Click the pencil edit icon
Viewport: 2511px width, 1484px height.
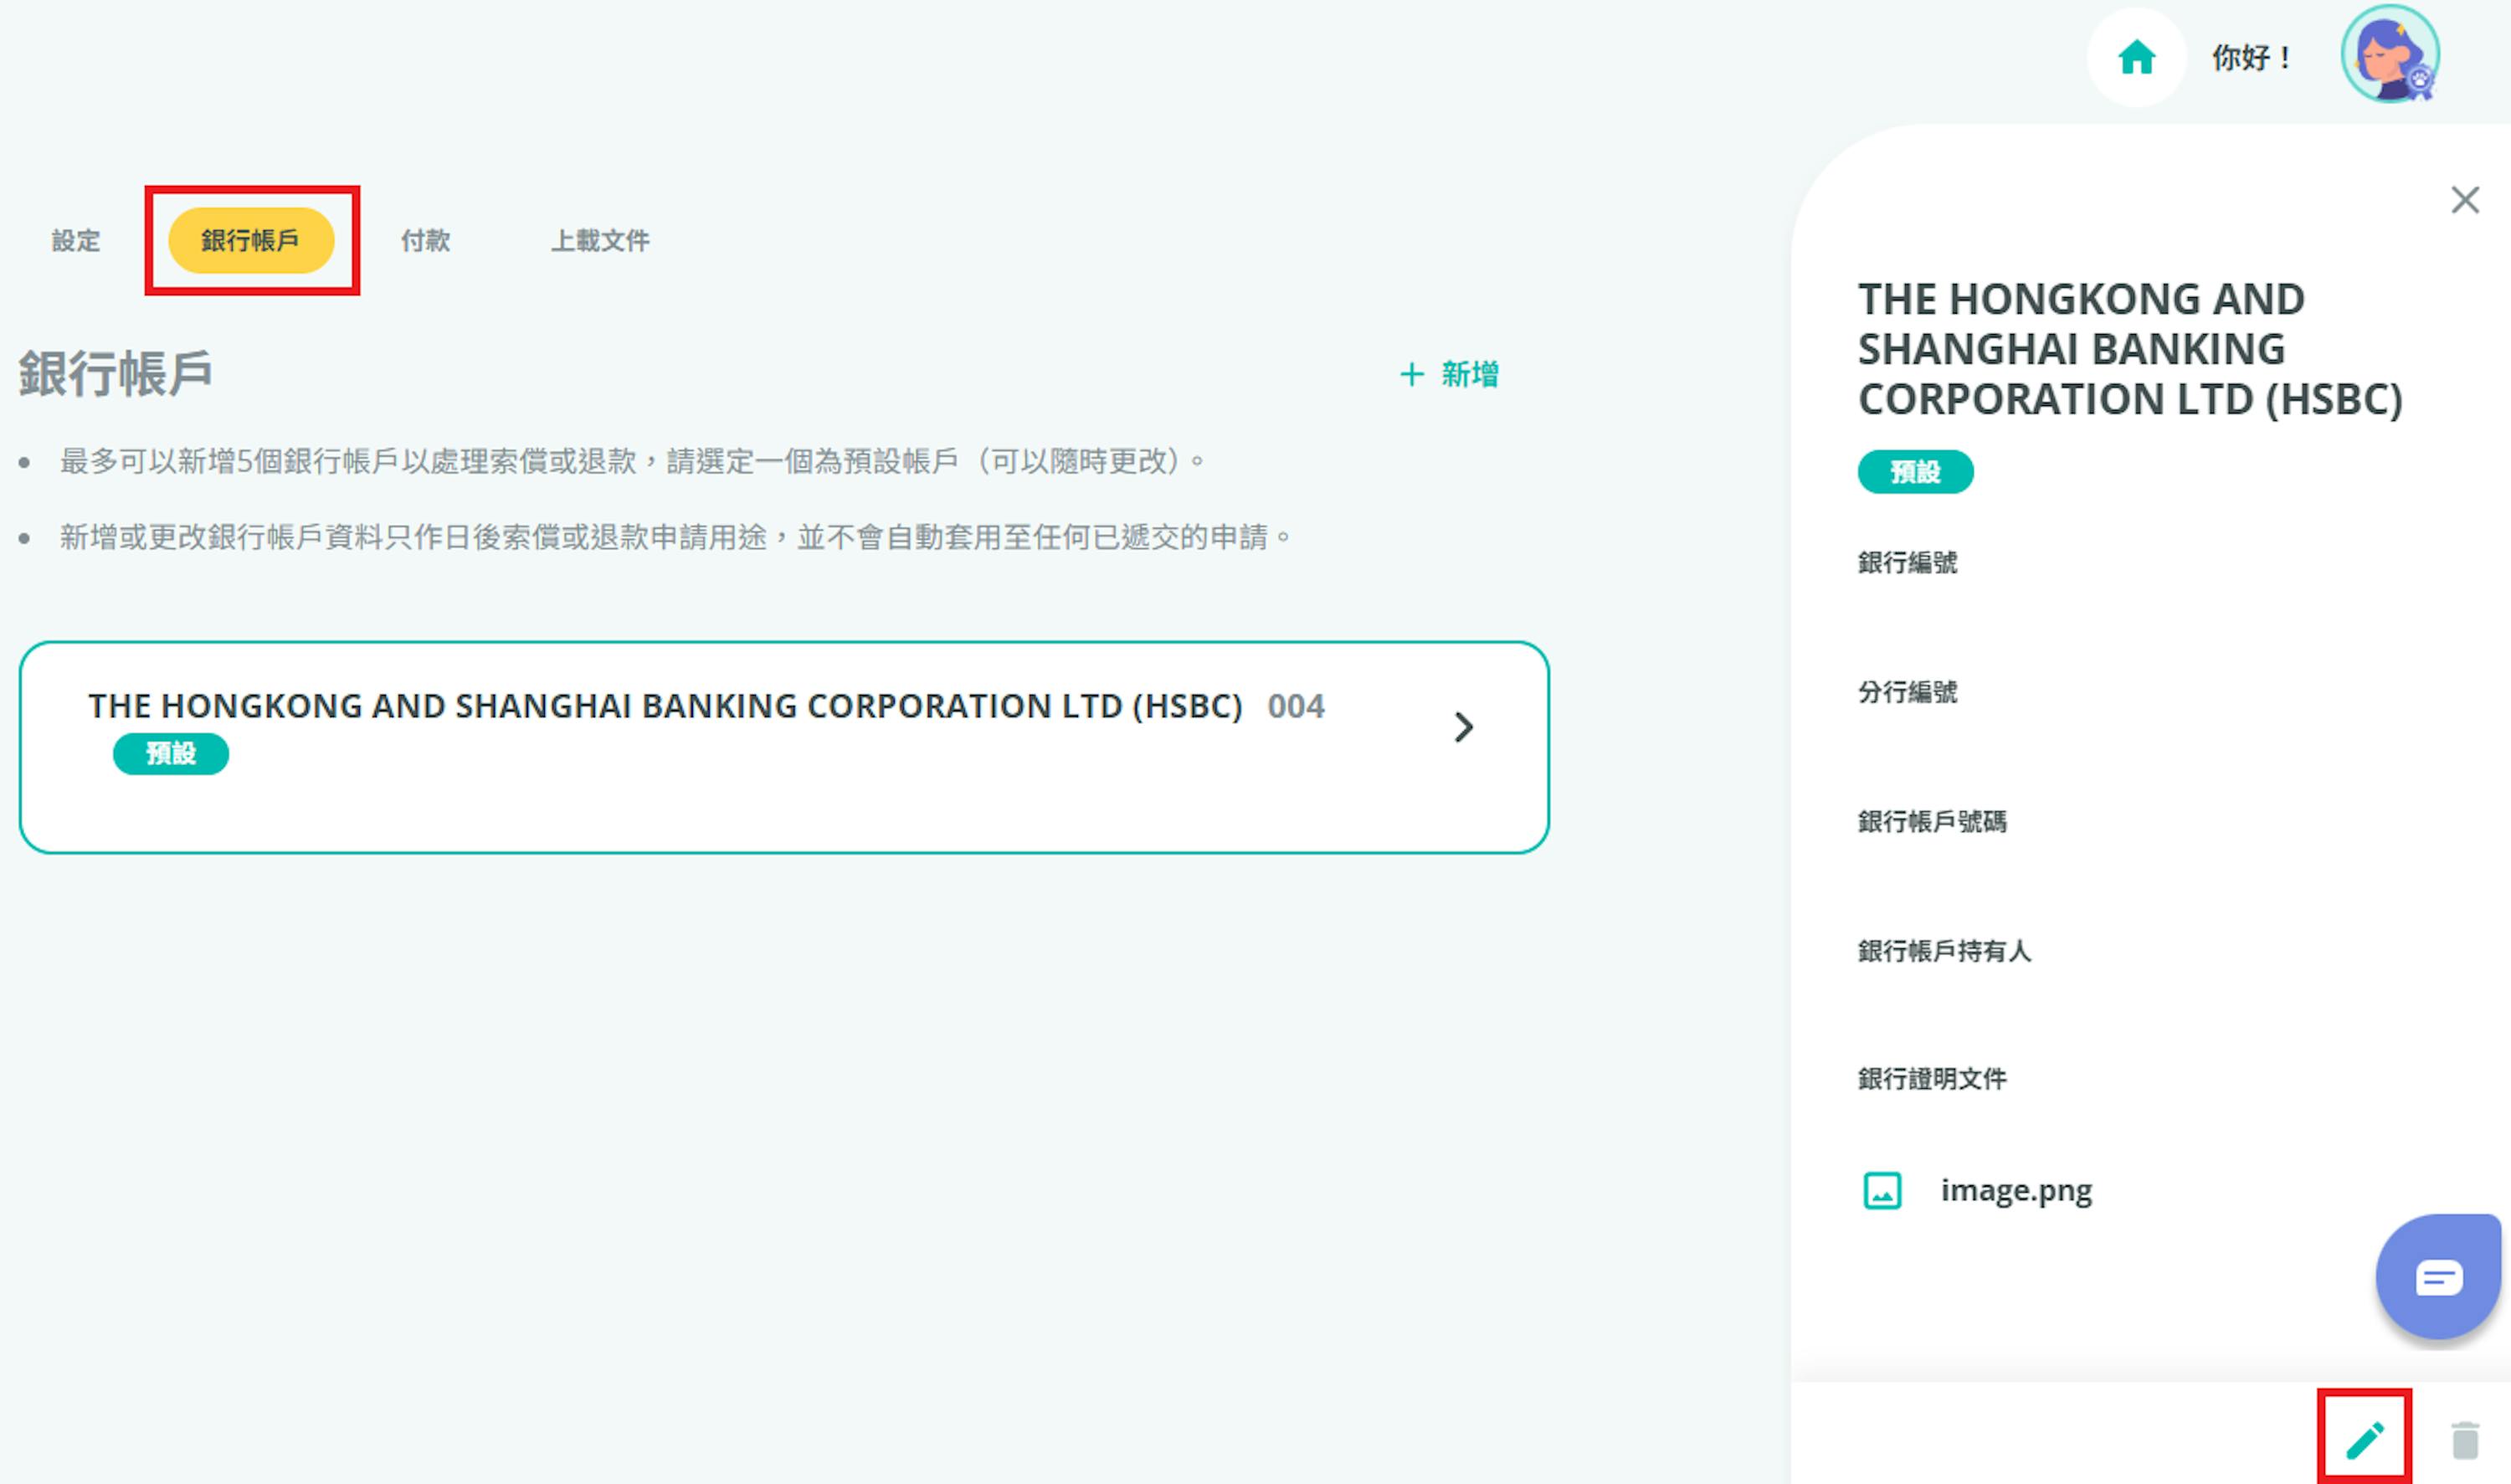point(2365,1440)
